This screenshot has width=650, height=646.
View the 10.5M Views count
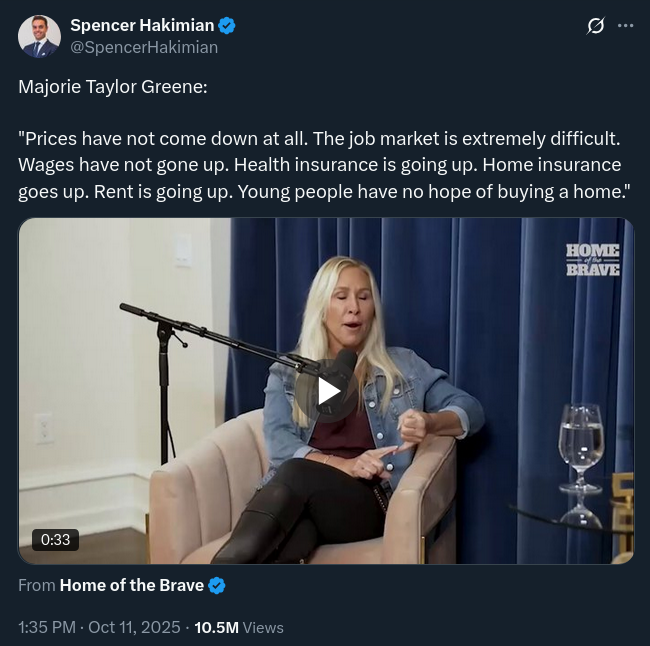tap(239, 627)
